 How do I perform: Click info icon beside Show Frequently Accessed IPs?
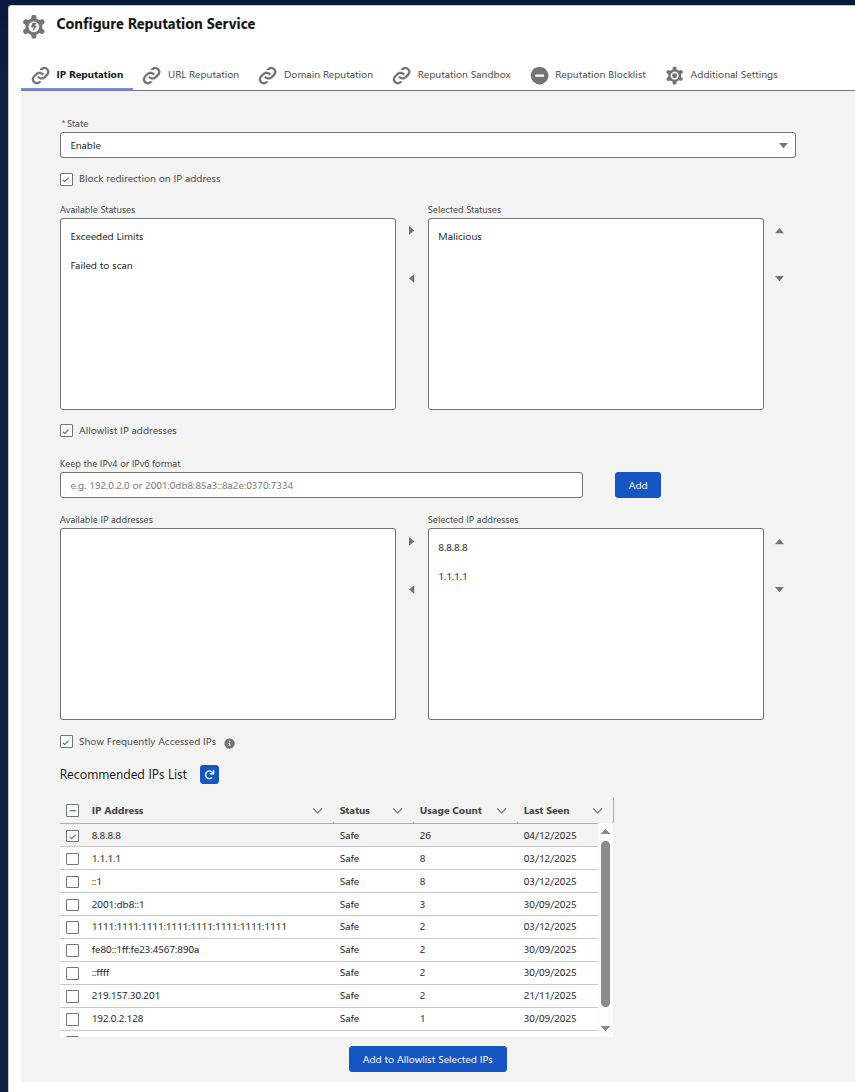pos(230,743)
